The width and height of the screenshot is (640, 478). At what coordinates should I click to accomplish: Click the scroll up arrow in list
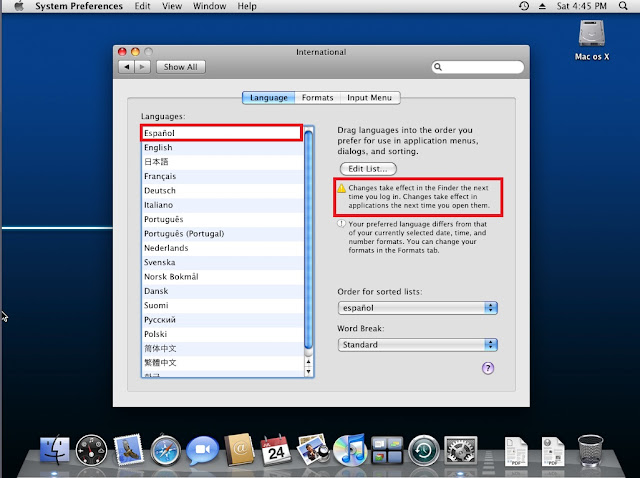[x=309, y=362]
